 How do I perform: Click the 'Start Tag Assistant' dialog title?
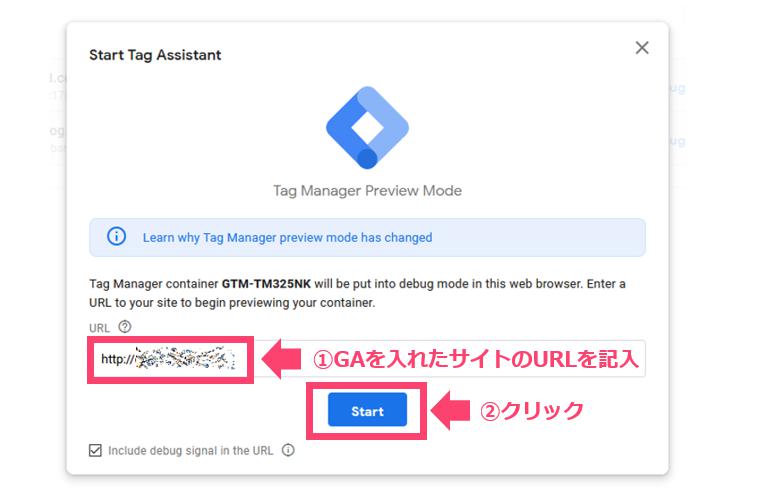point(155,55)
